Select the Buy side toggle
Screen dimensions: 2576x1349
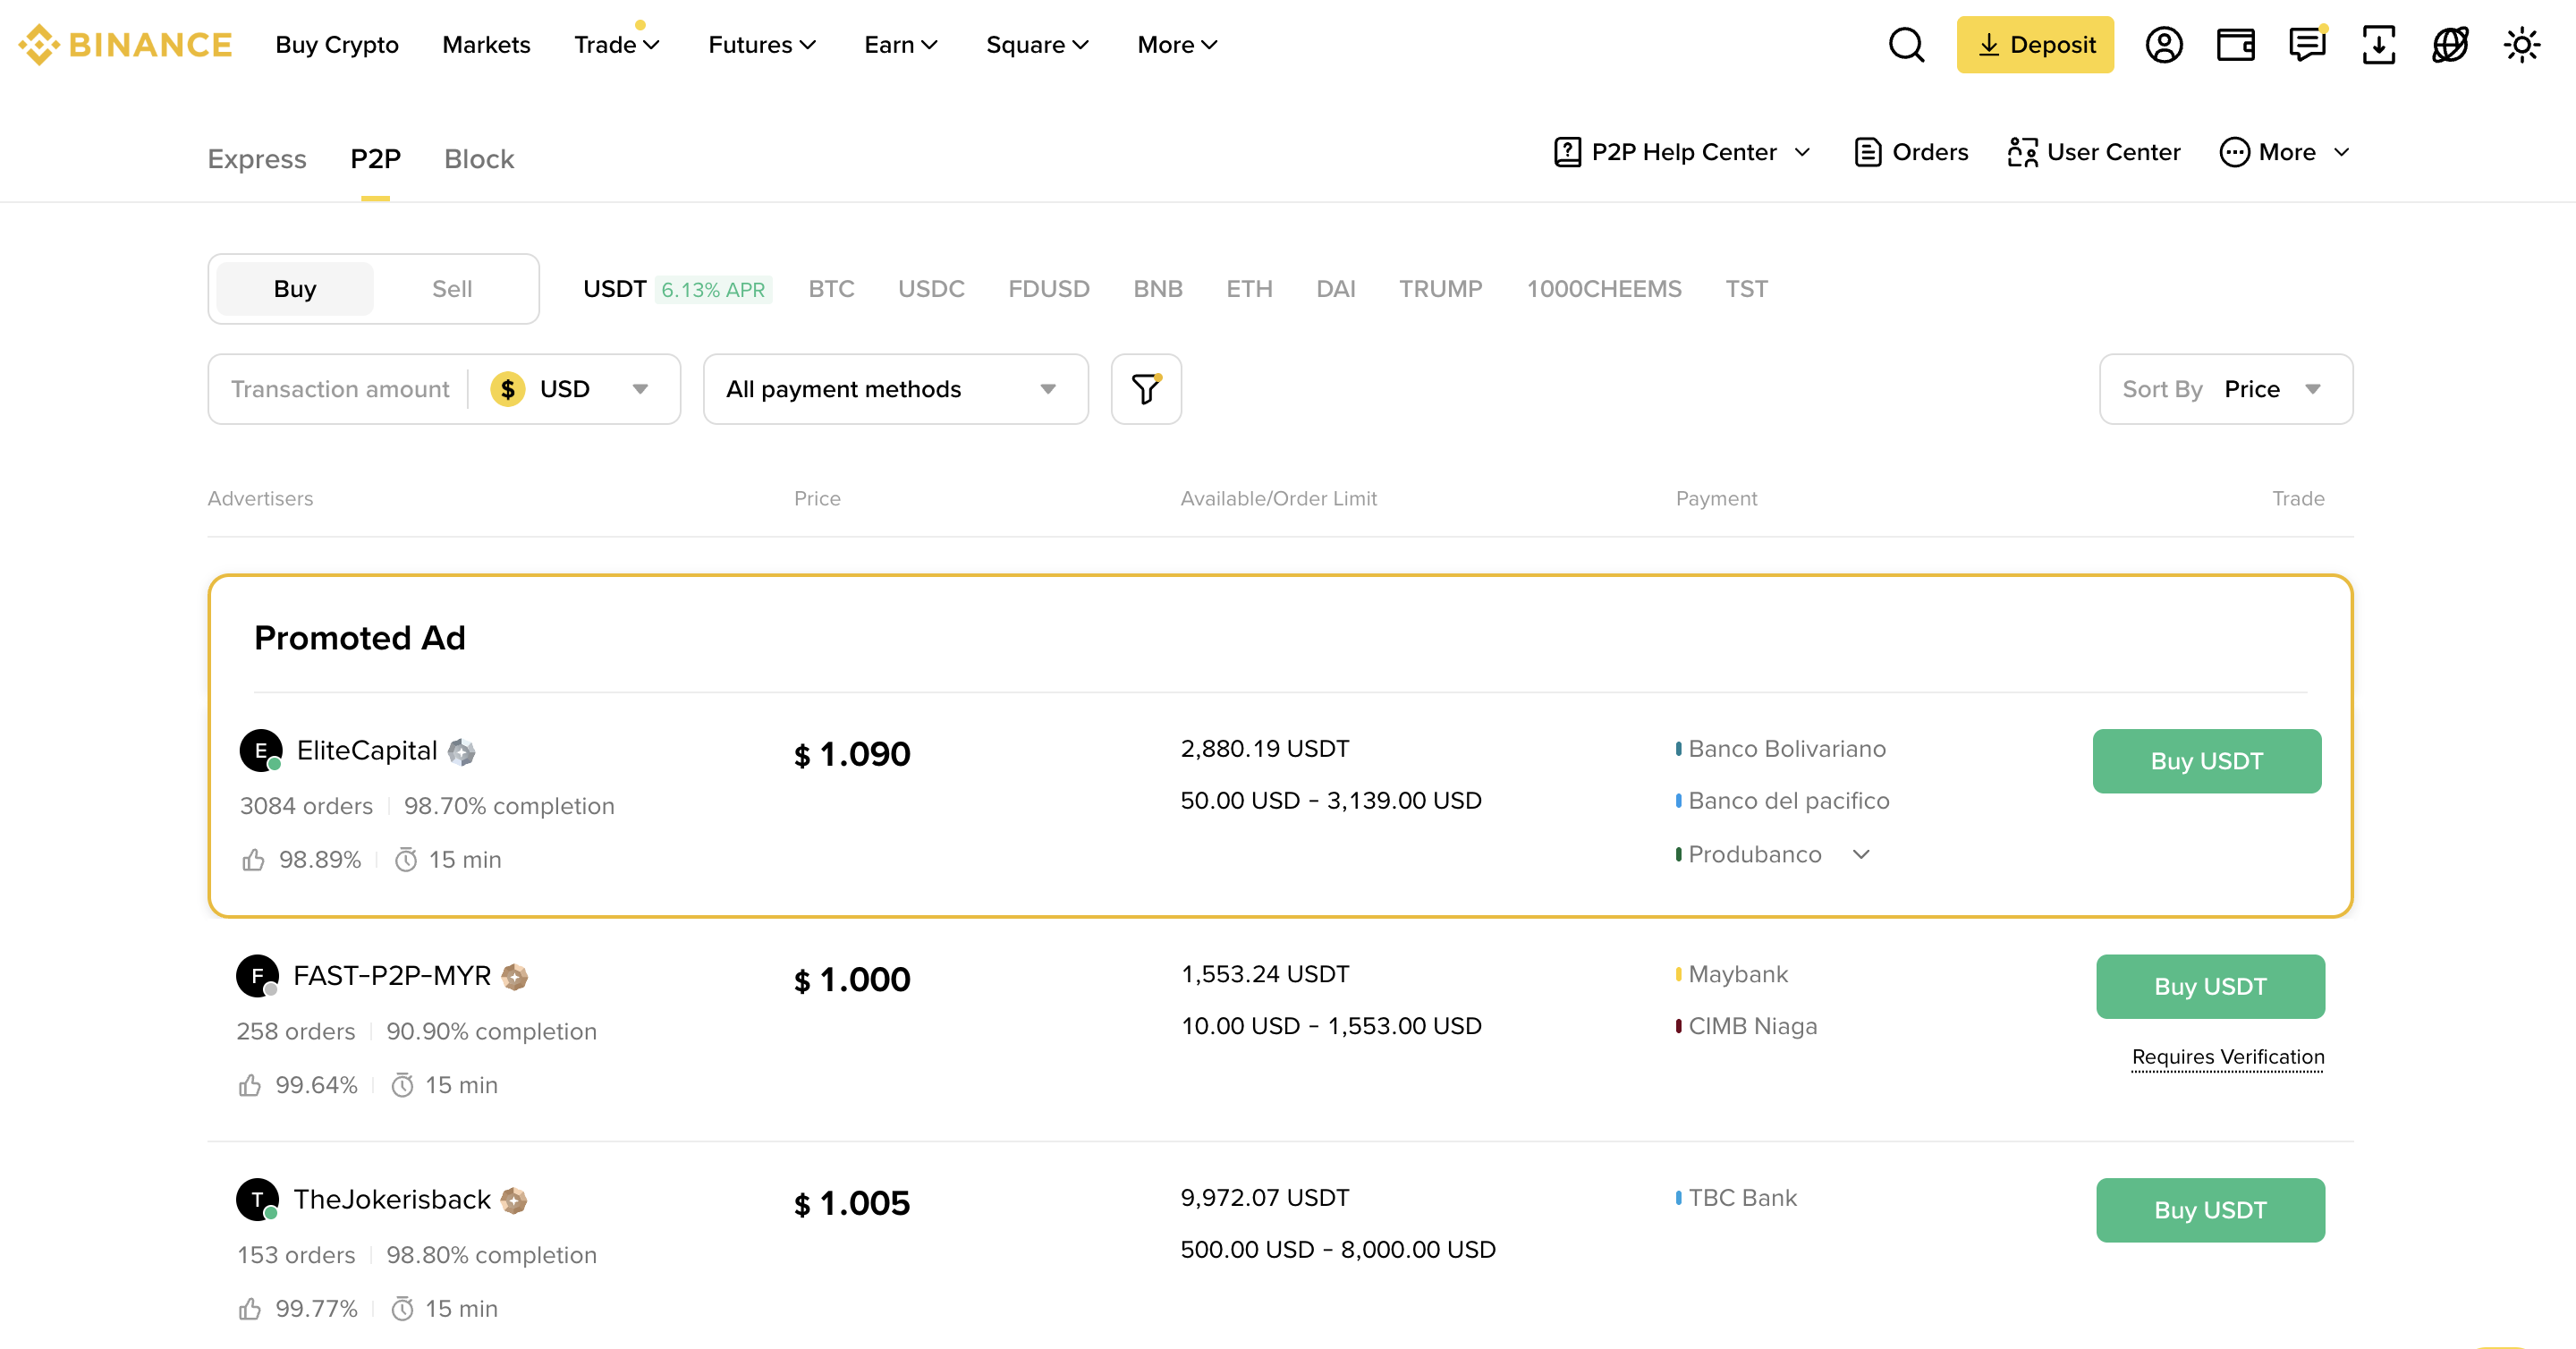tap(295, 289)
